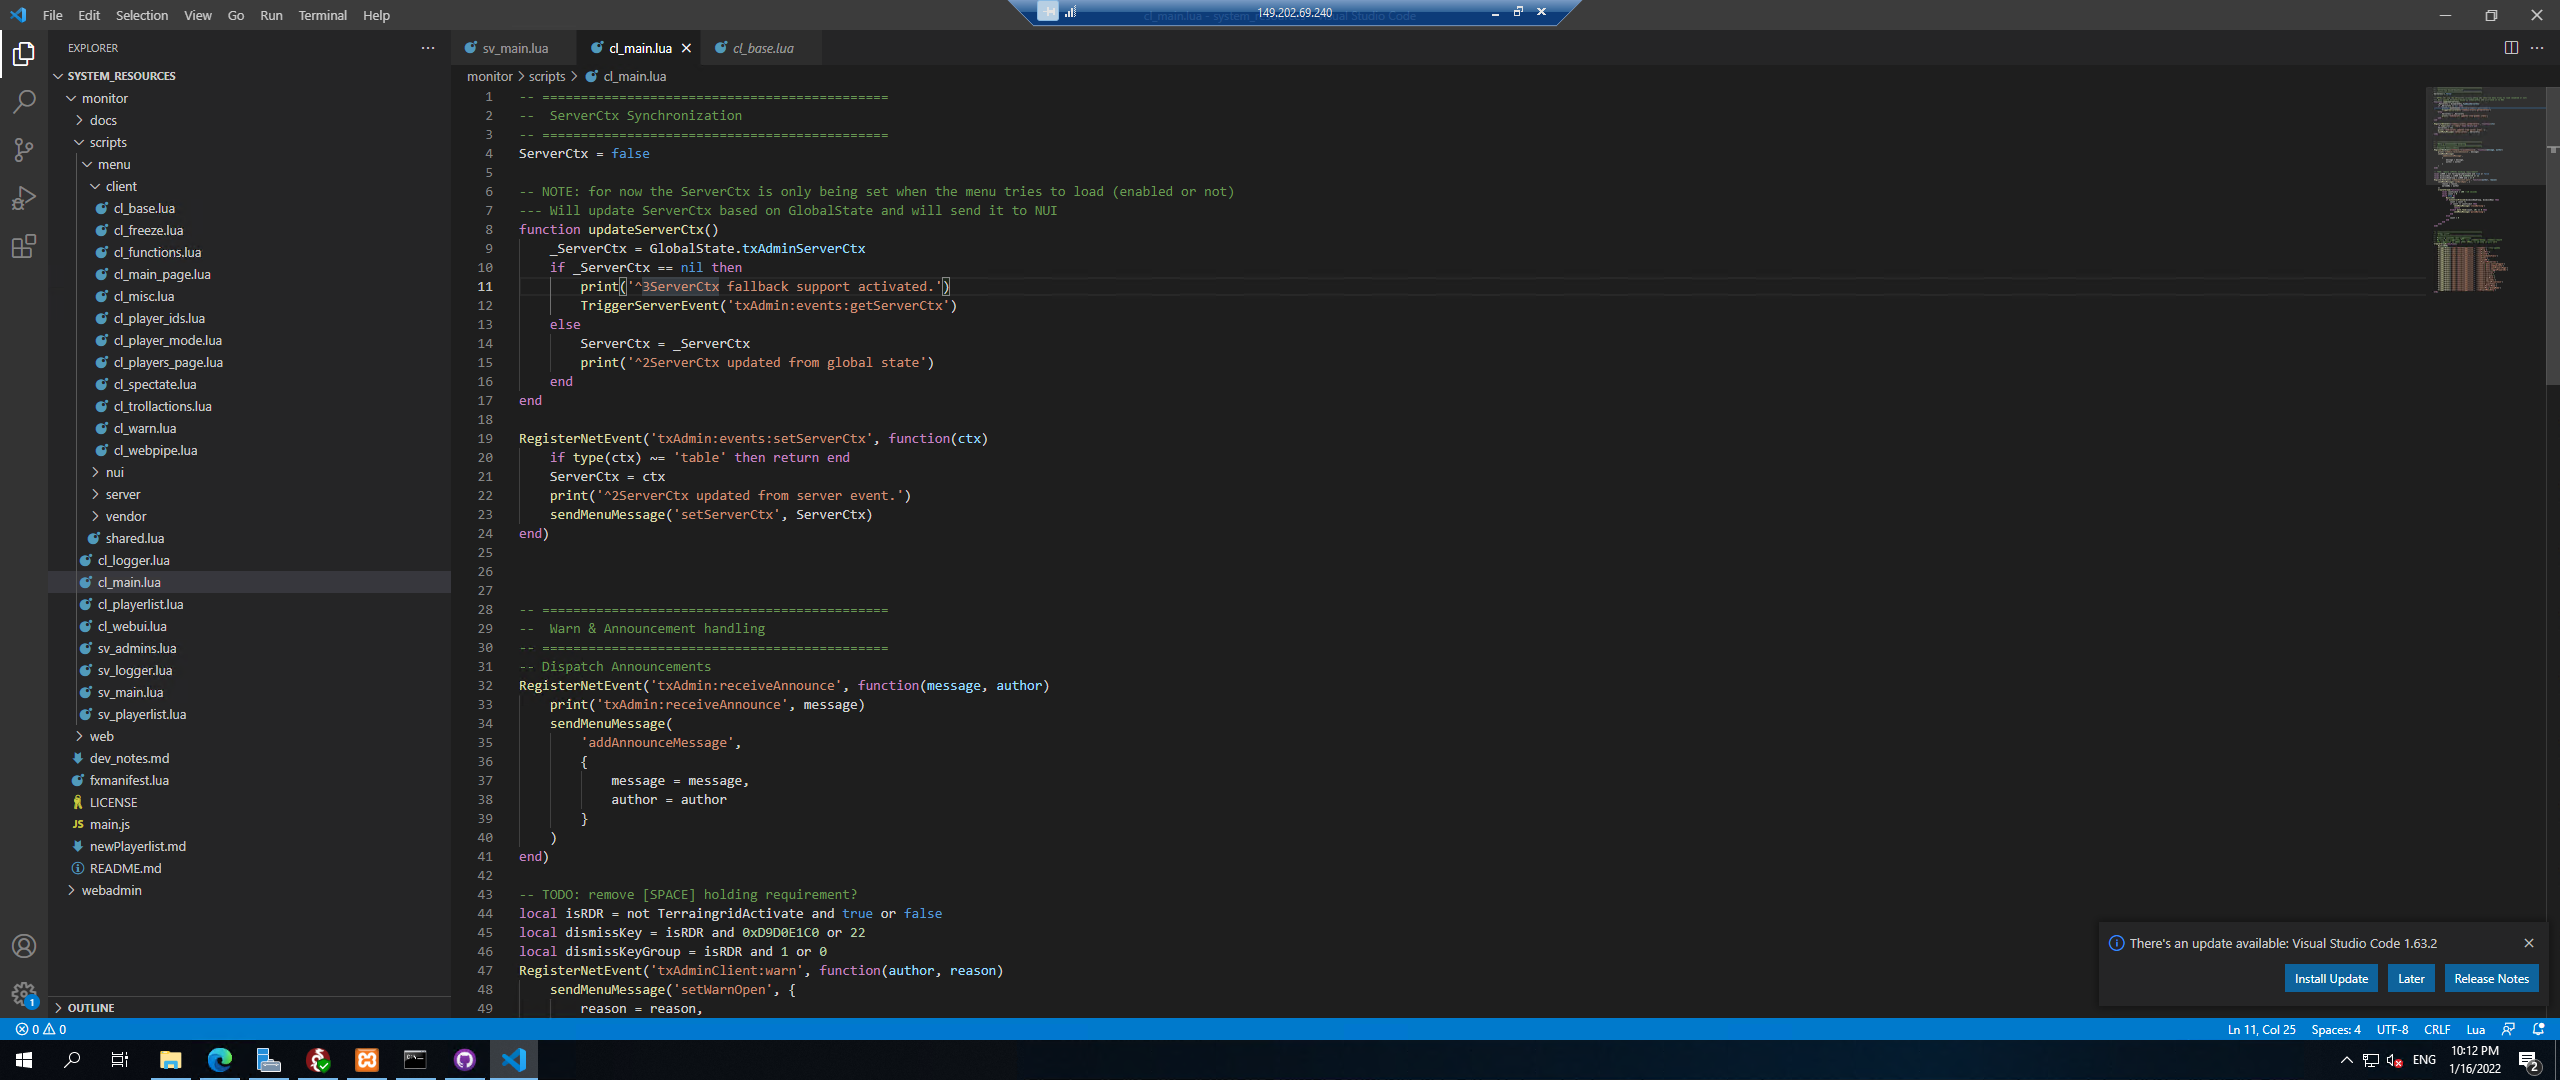Switch to the sv_main.lua tab
Image resolution: width=2560 pixels, height=1080 pixels.
(x=514, y=48)
